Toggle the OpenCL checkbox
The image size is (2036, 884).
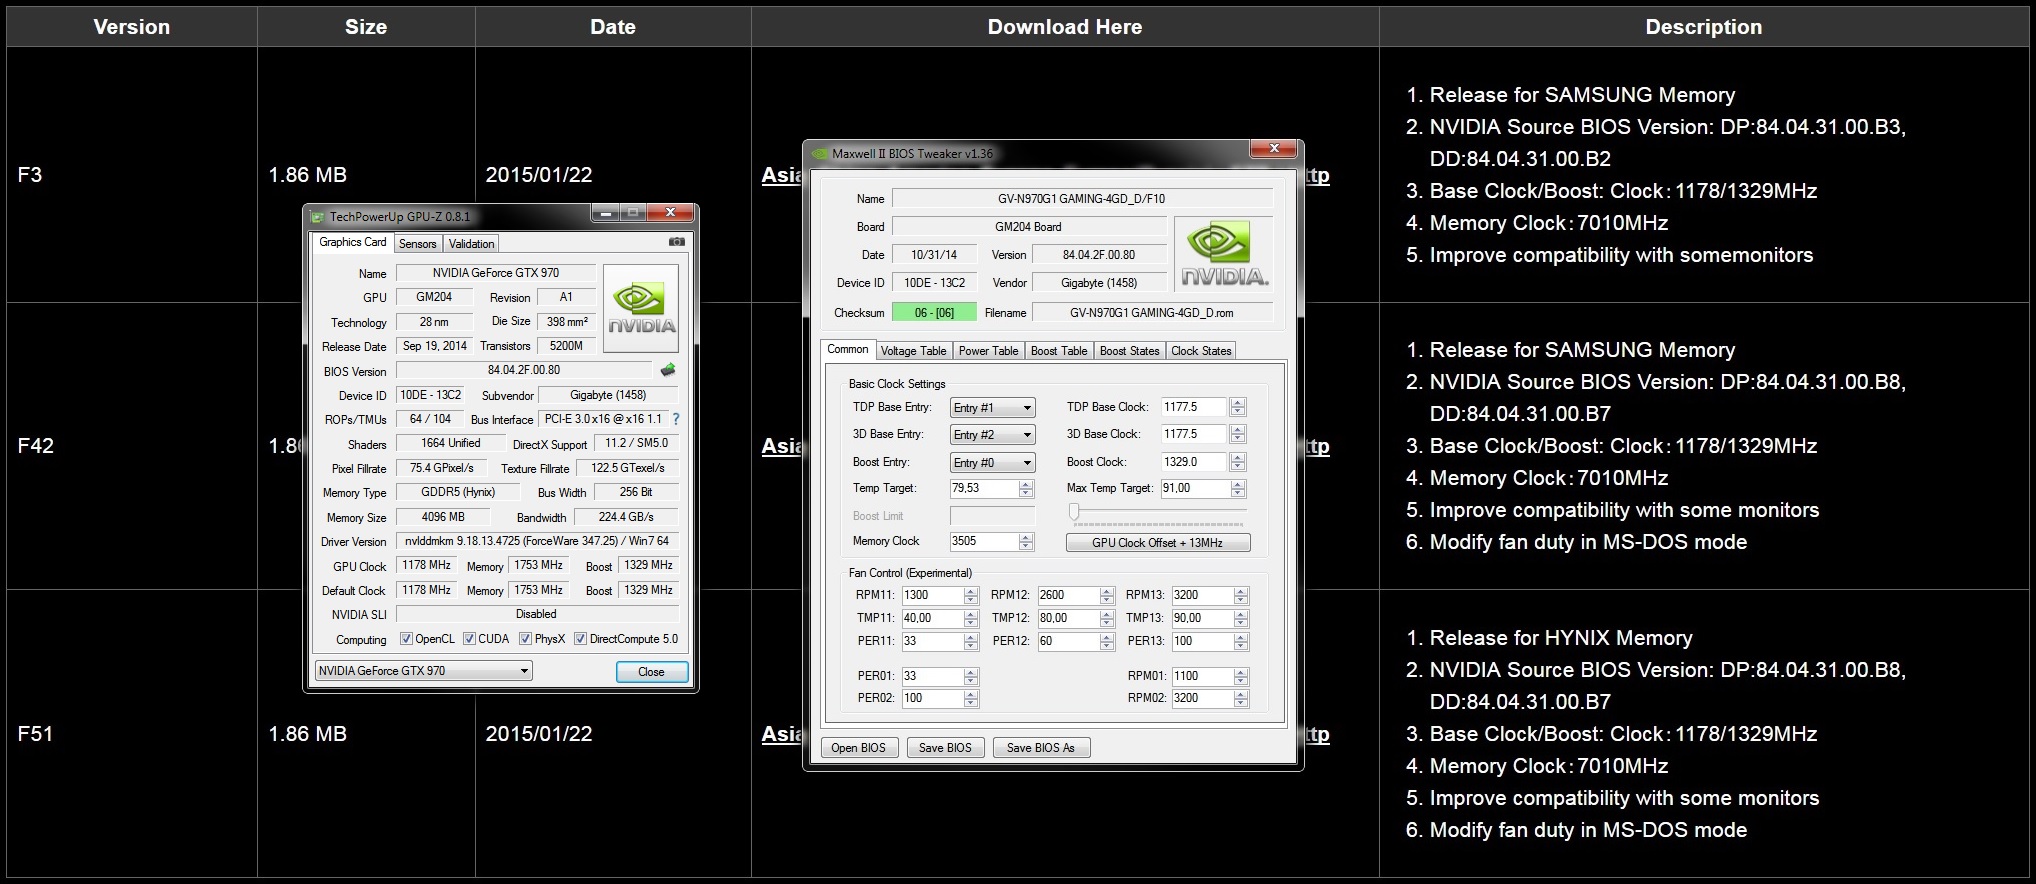coord(406,639)
